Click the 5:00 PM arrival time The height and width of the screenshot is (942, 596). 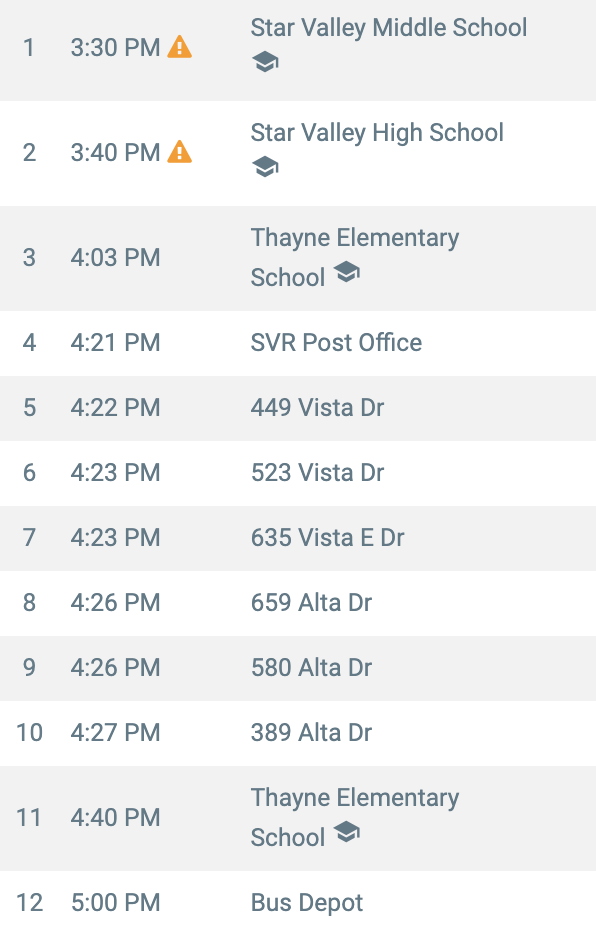point(115,903)
